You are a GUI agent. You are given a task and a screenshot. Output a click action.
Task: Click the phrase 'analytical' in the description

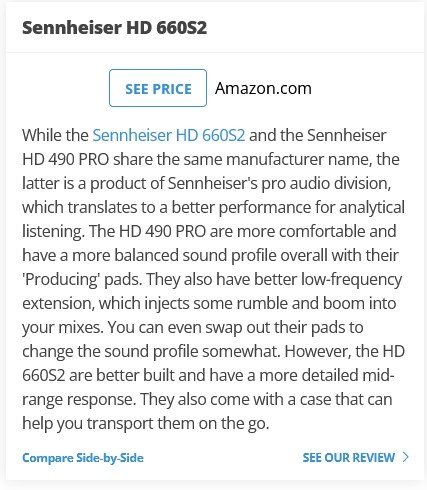pos(372,207)
